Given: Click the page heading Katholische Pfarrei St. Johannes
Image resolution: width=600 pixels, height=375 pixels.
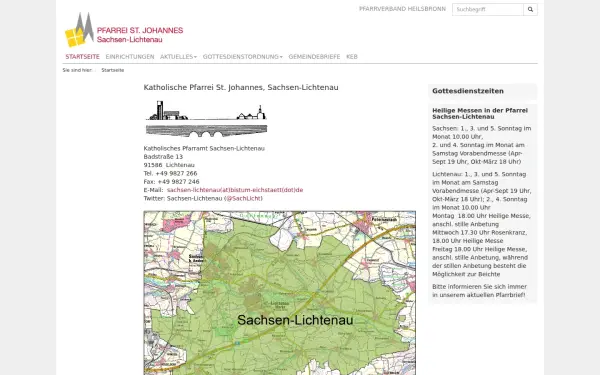Looking at the screenshot, I should [241, 87].
